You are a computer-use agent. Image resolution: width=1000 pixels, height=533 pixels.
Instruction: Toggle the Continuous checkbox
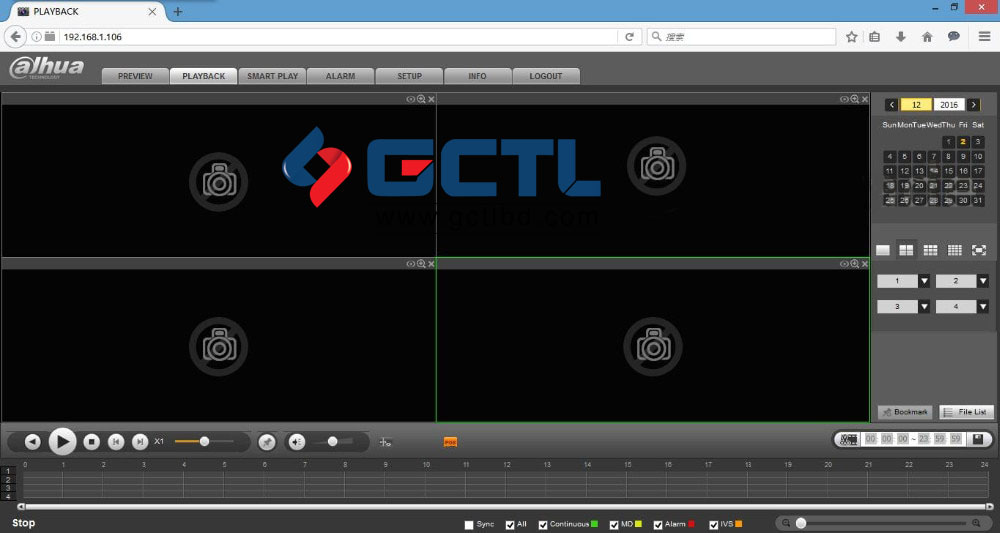(543, 525)
